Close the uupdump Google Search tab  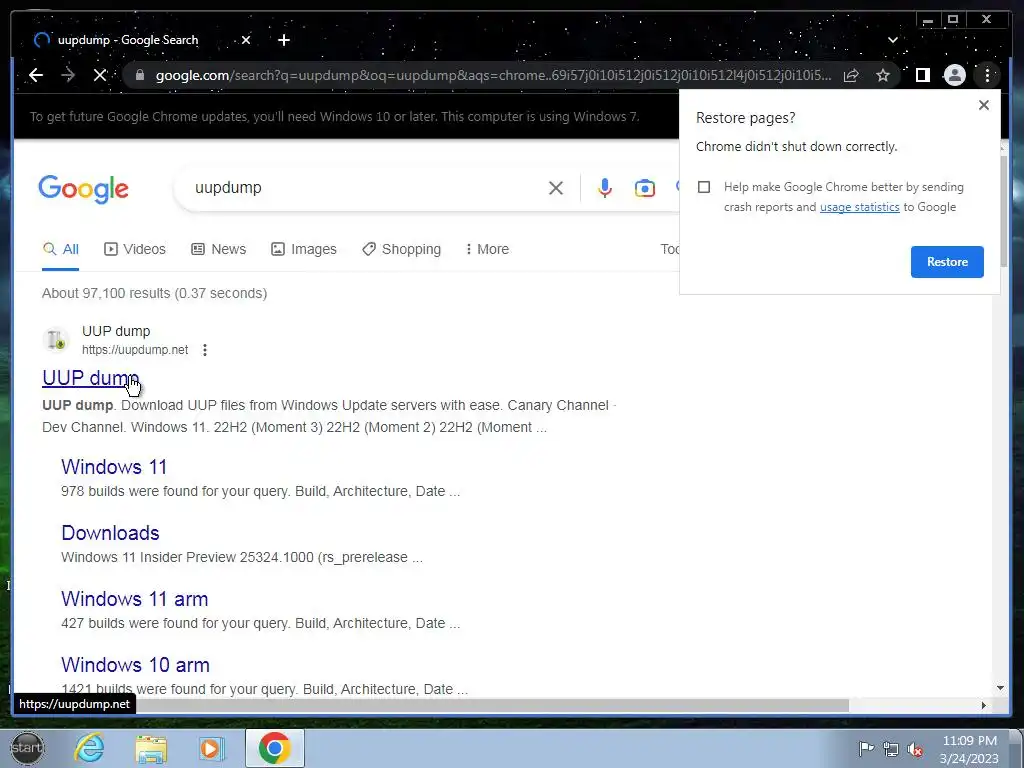coord(246,40)
